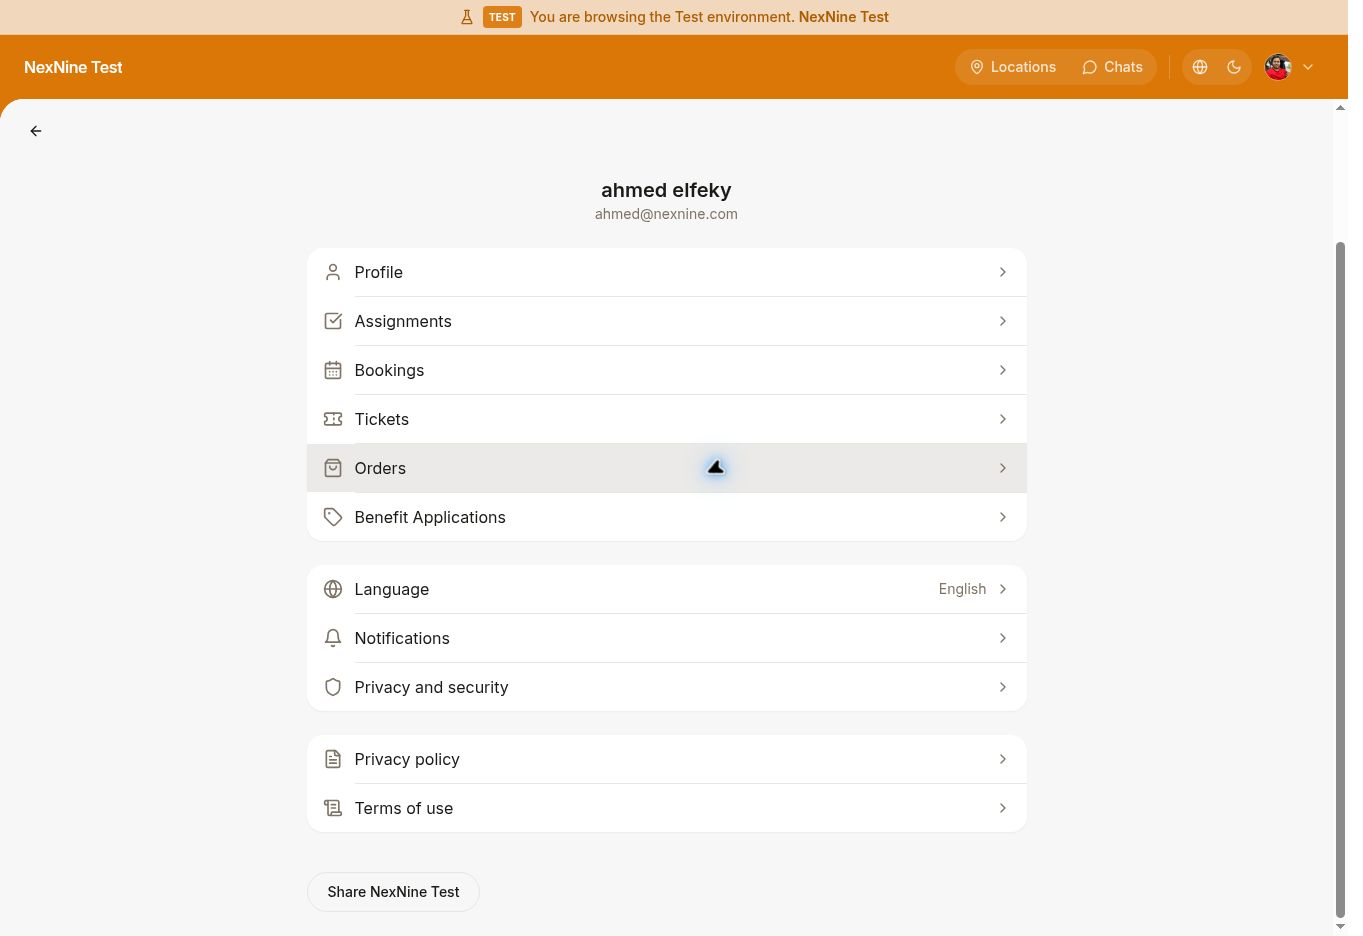Click the back arrow icon
Viewport: 1363px width, 936px height.
36,131
